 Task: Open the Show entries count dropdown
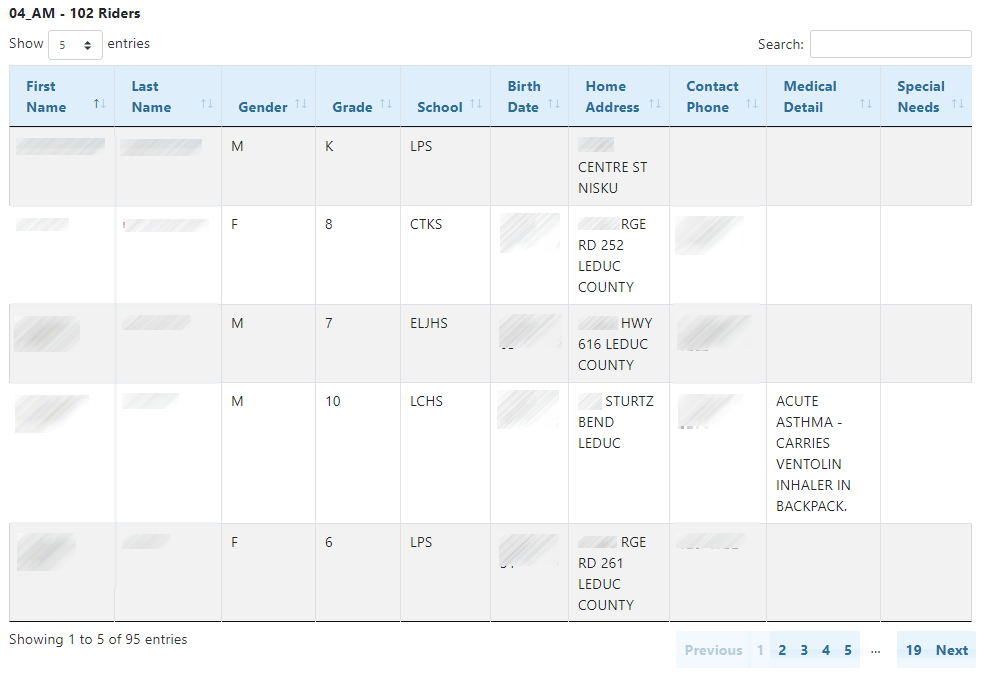tap(75, 45)
